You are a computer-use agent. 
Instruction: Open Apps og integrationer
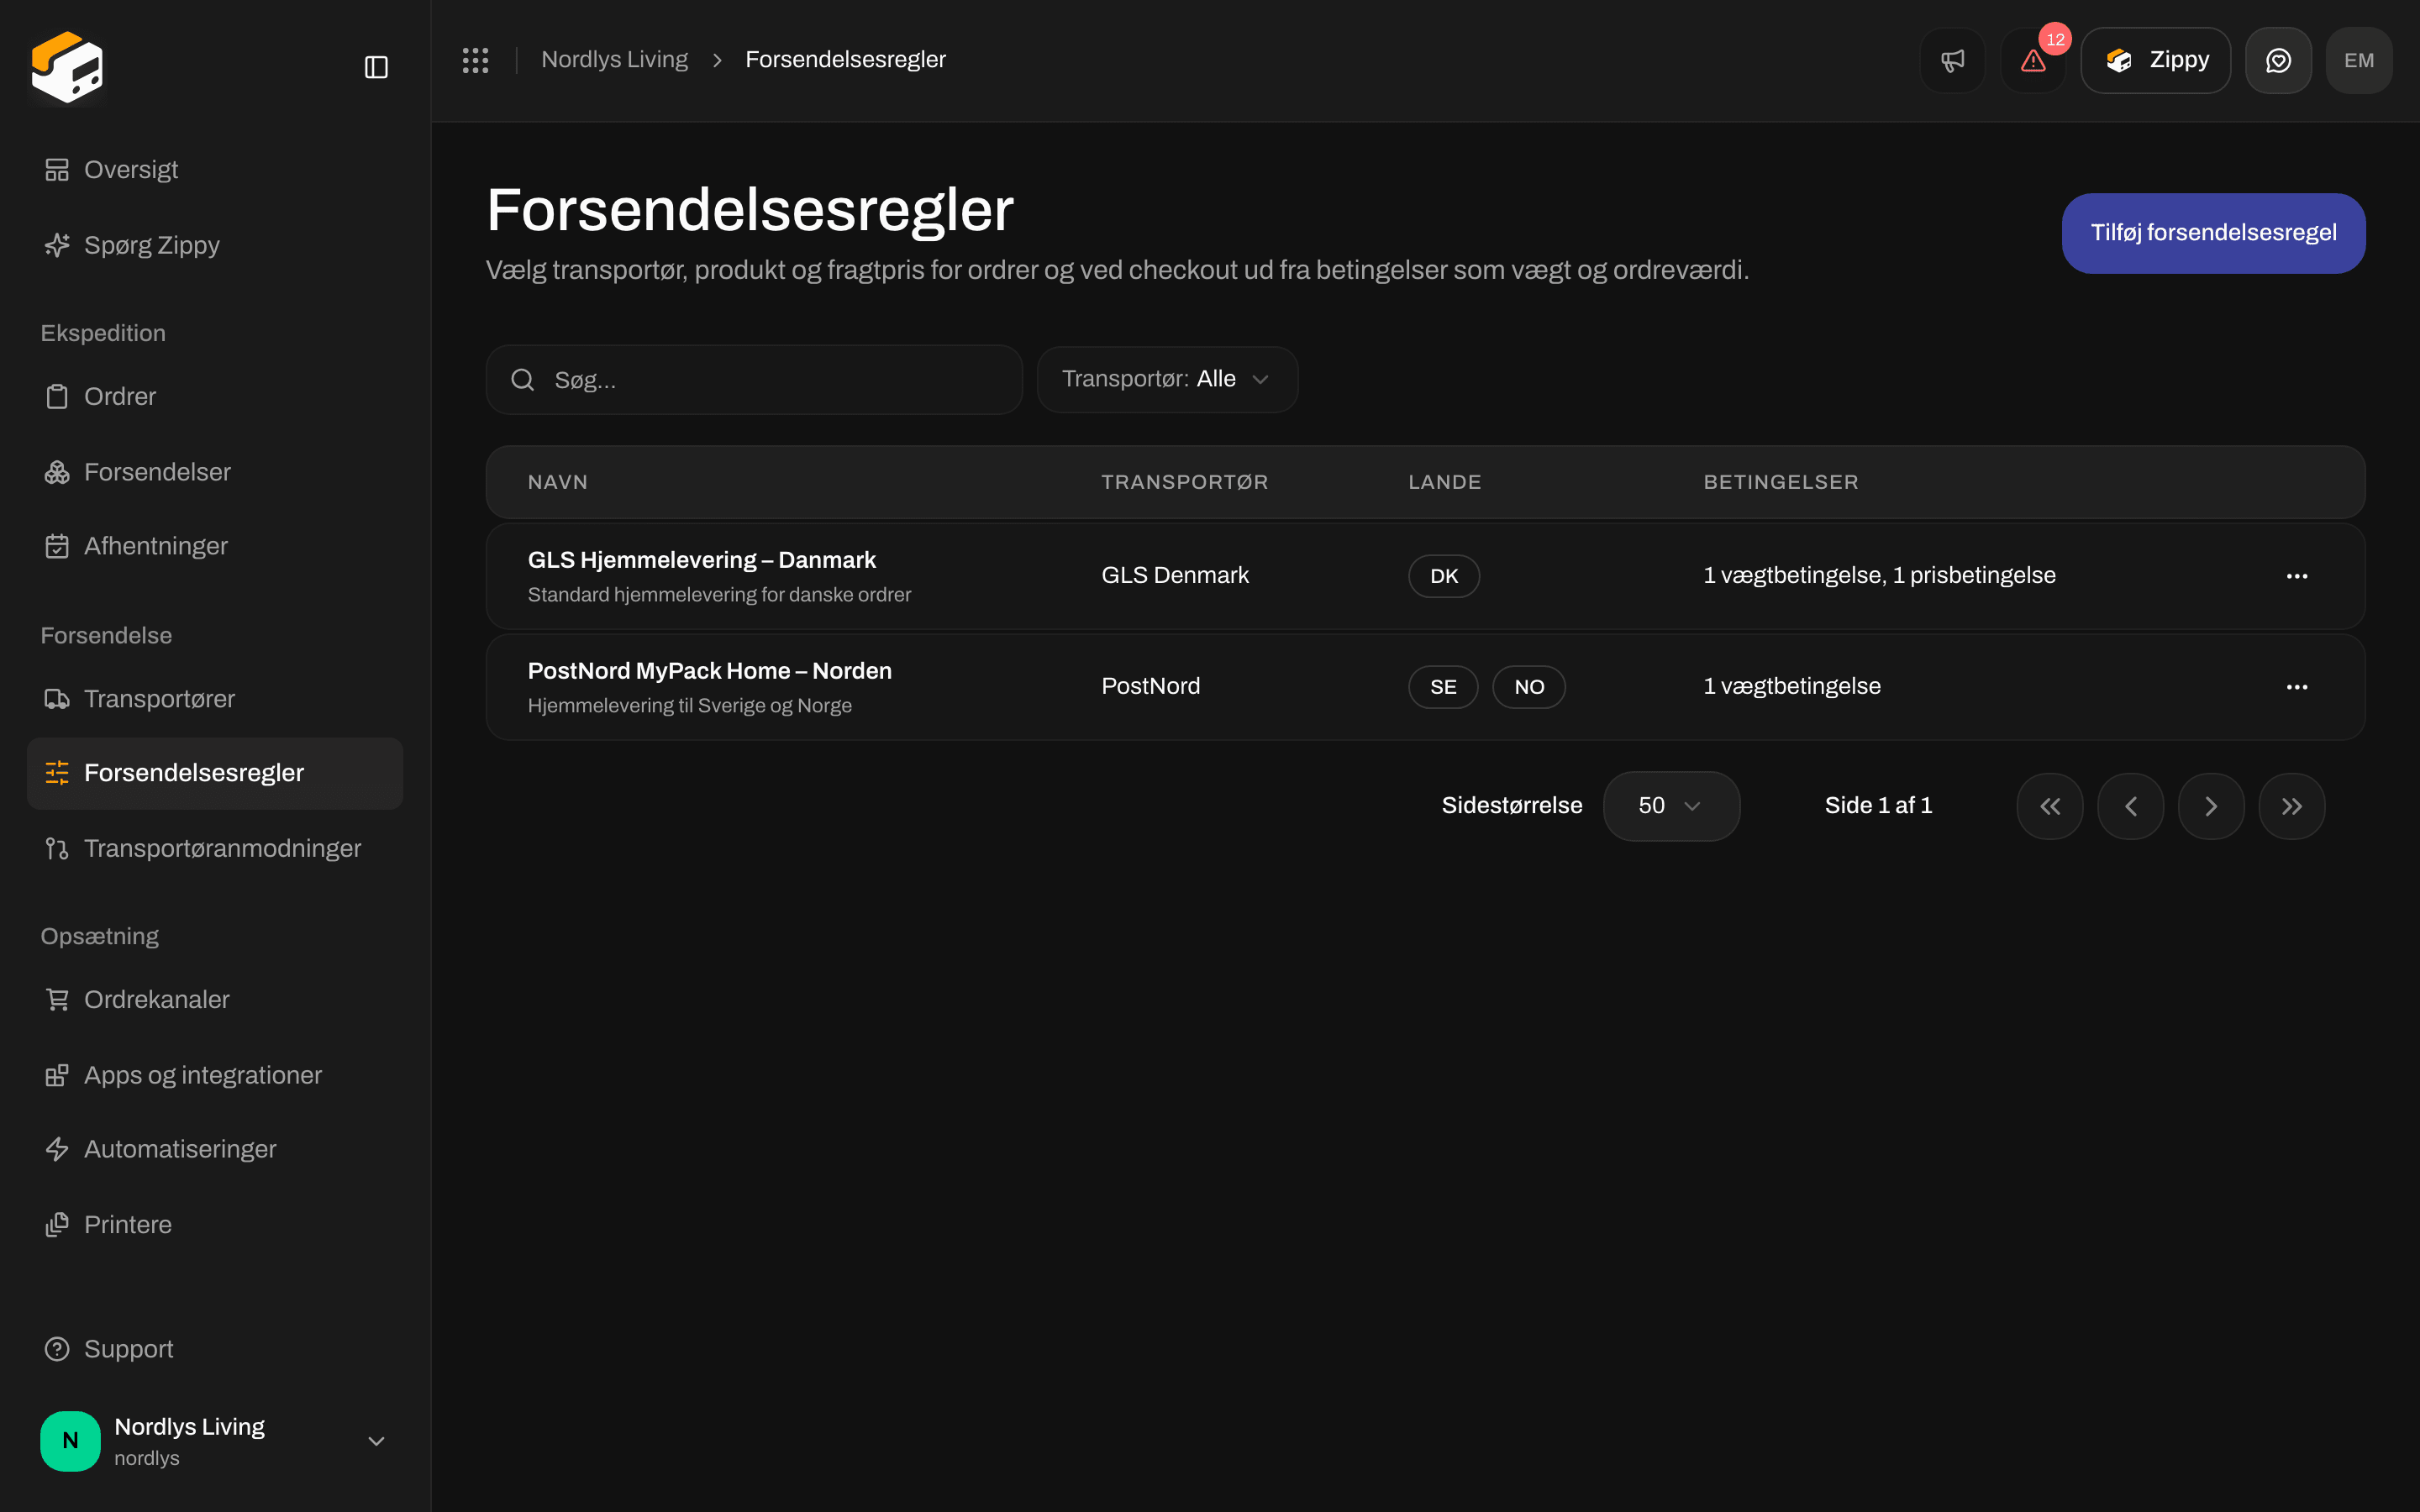[215, 1075]
